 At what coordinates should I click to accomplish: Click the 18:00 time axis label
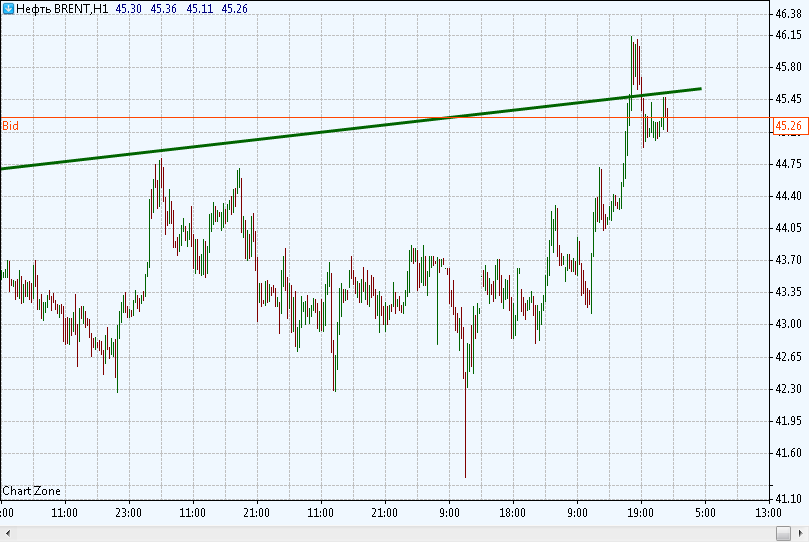512,513
